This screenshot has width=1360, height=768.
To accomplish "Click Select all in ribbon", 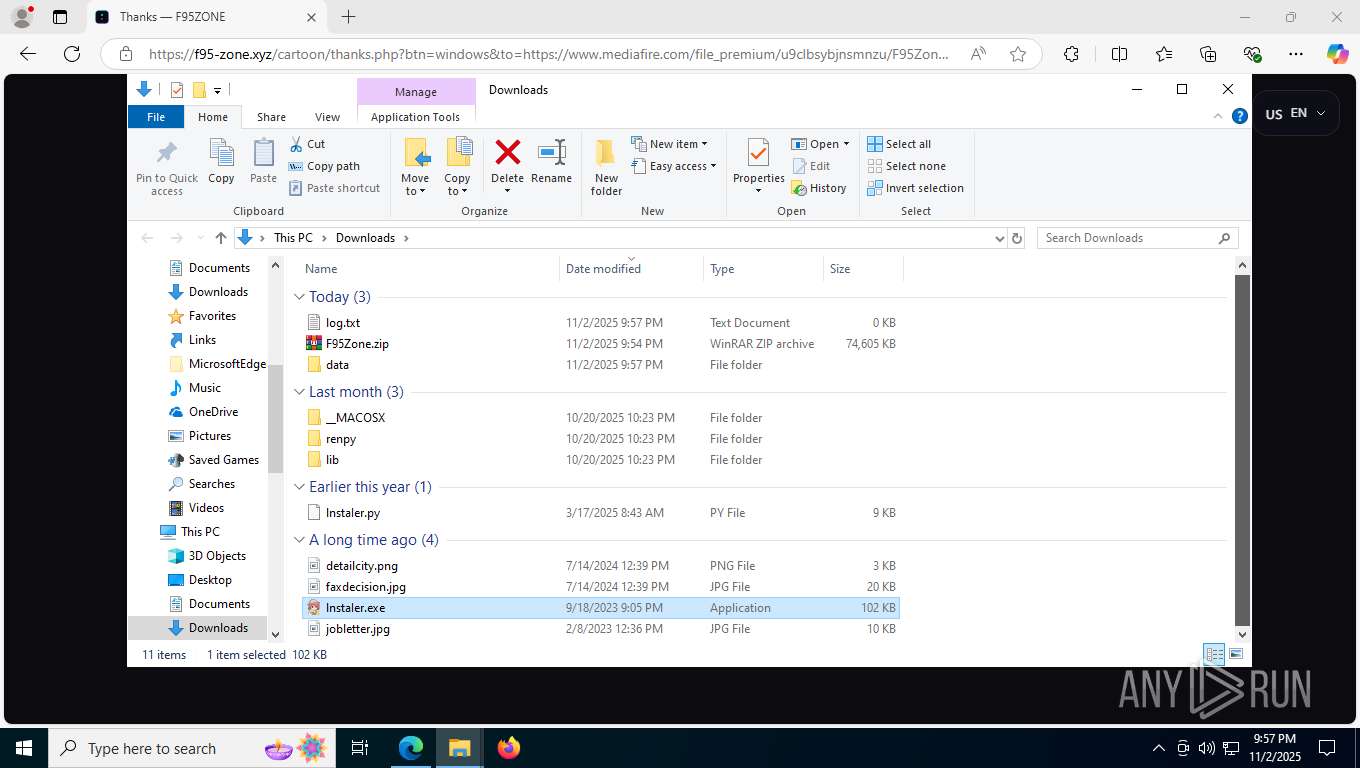I will click(899, 144).
